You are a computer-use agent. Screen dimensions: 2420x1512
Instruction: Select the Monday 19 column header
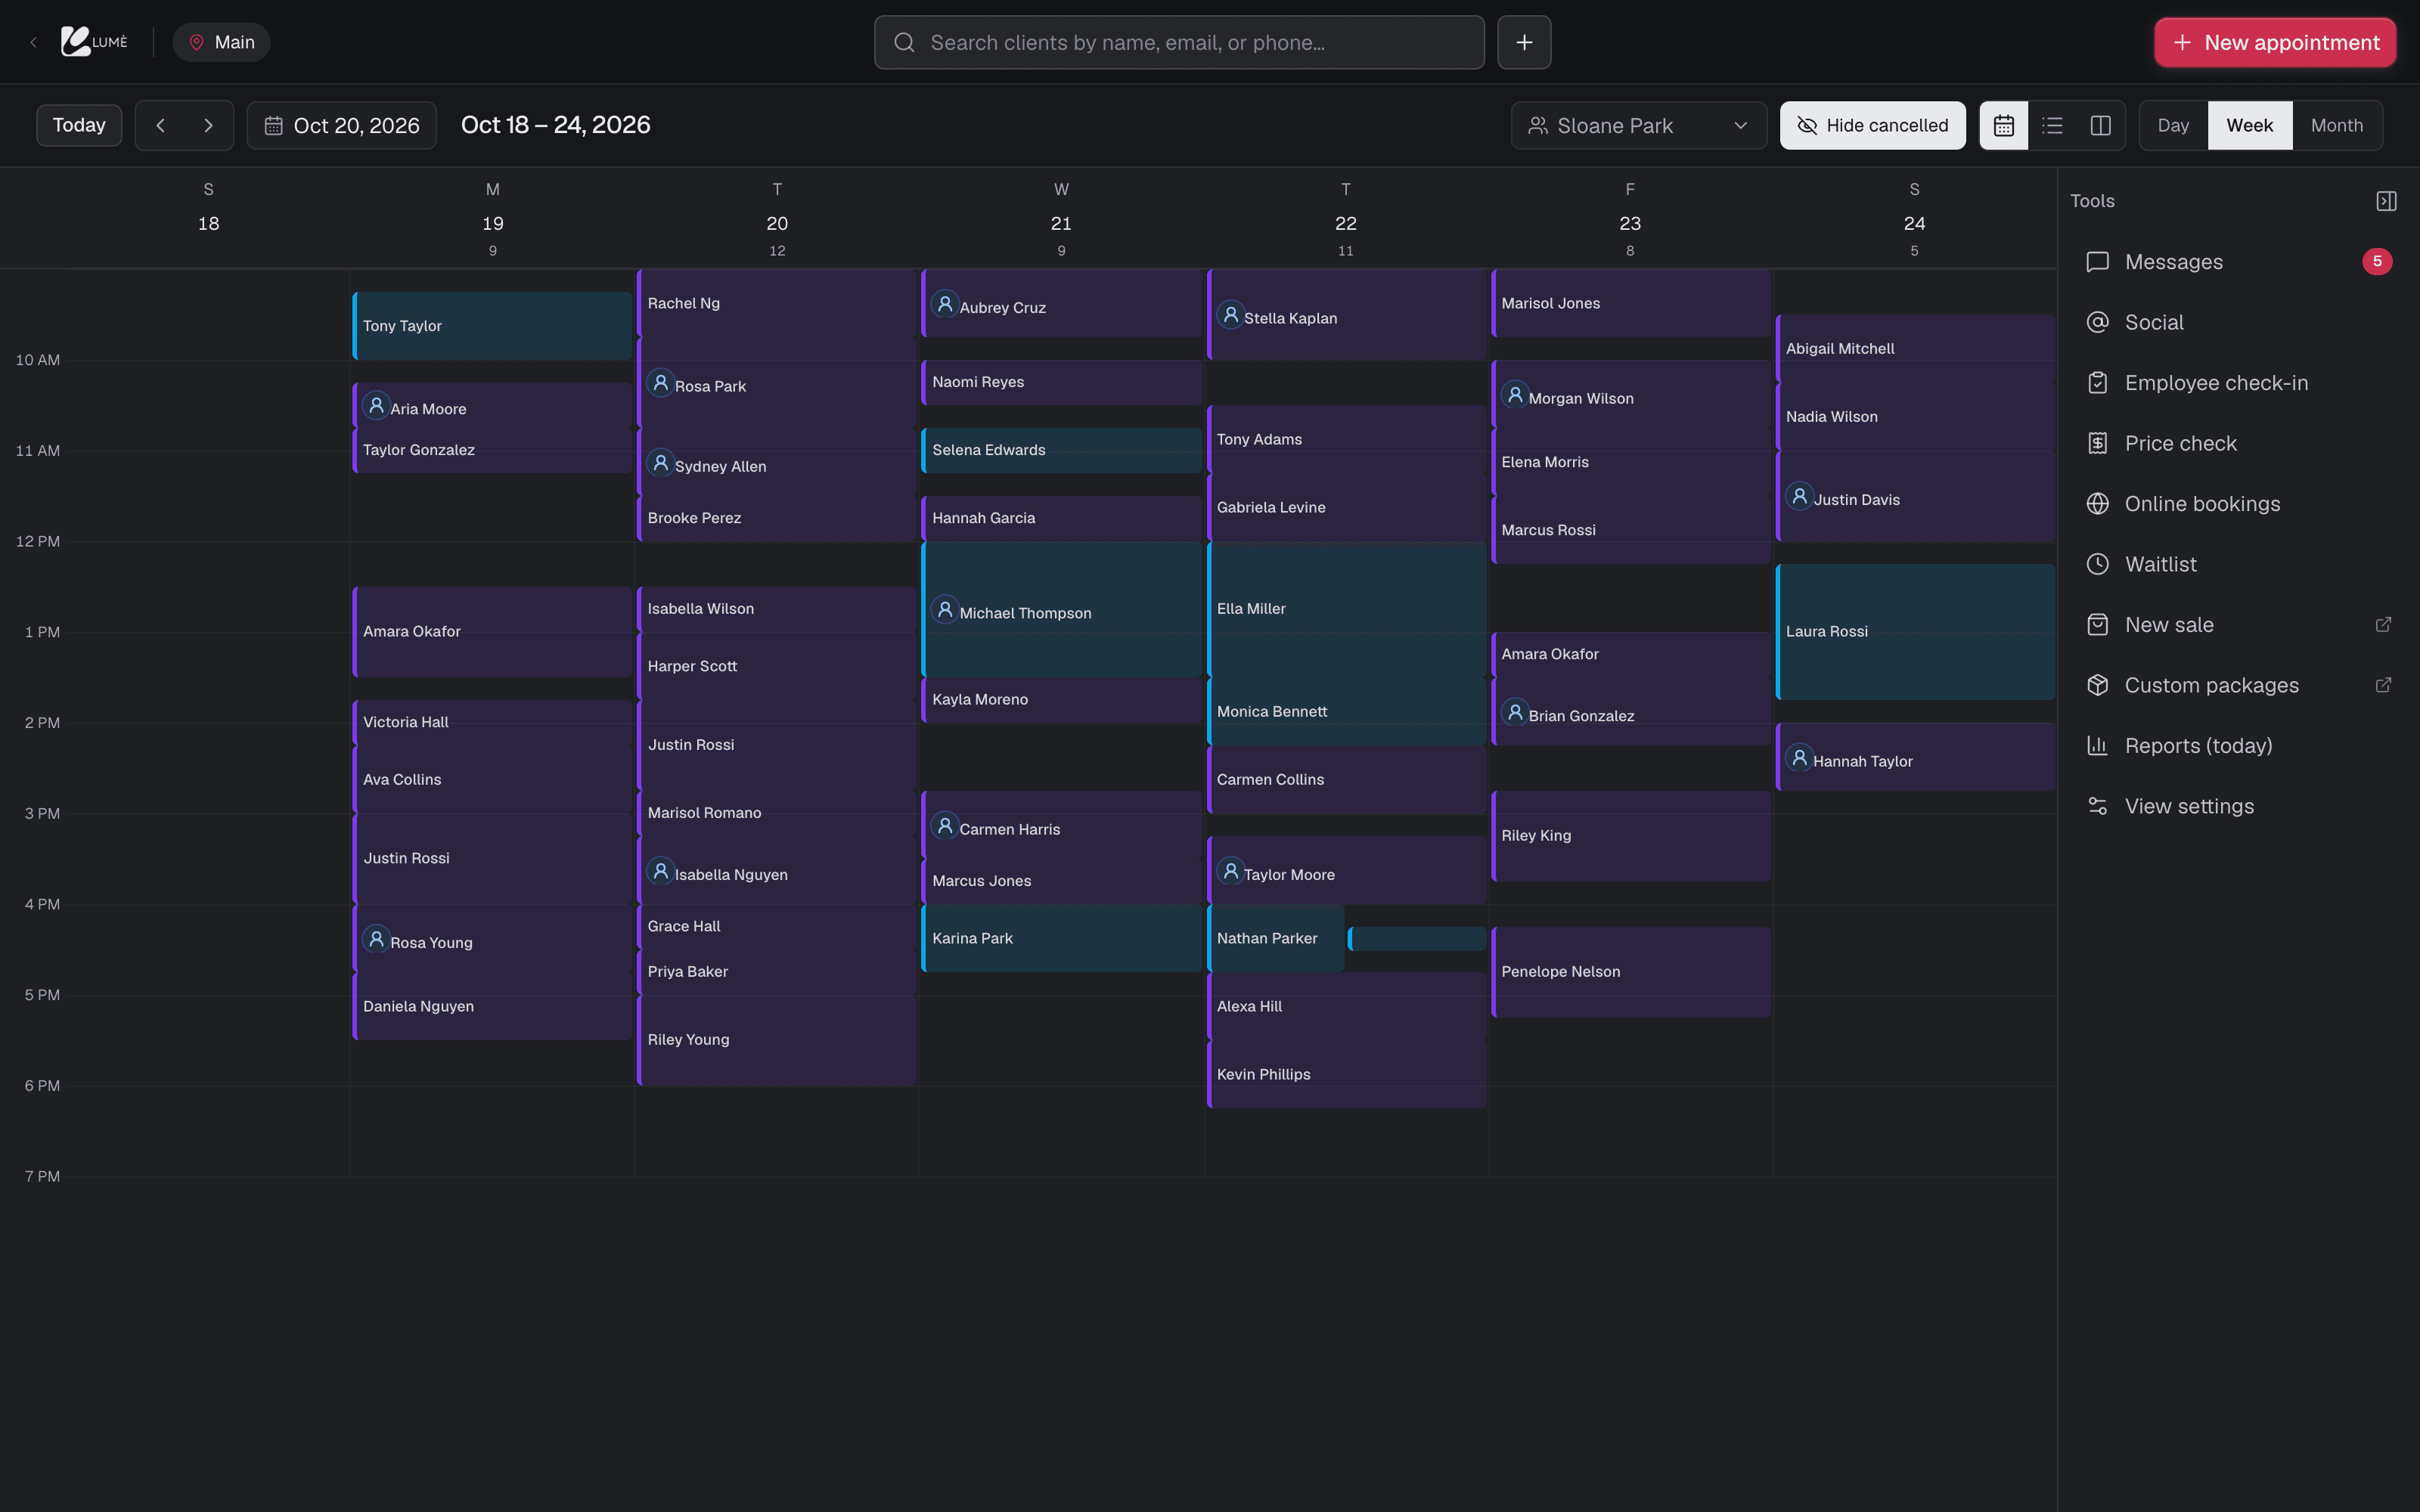click(x=492, y=219)
